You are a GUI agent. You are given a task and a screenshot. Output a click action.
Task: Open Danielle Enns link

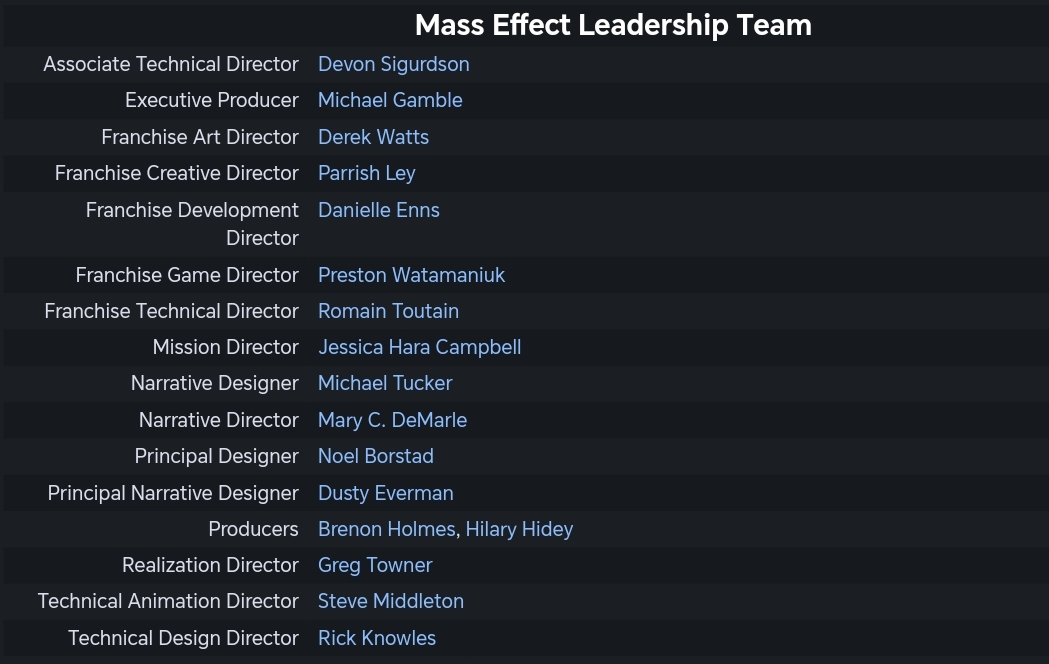[379, 210]
